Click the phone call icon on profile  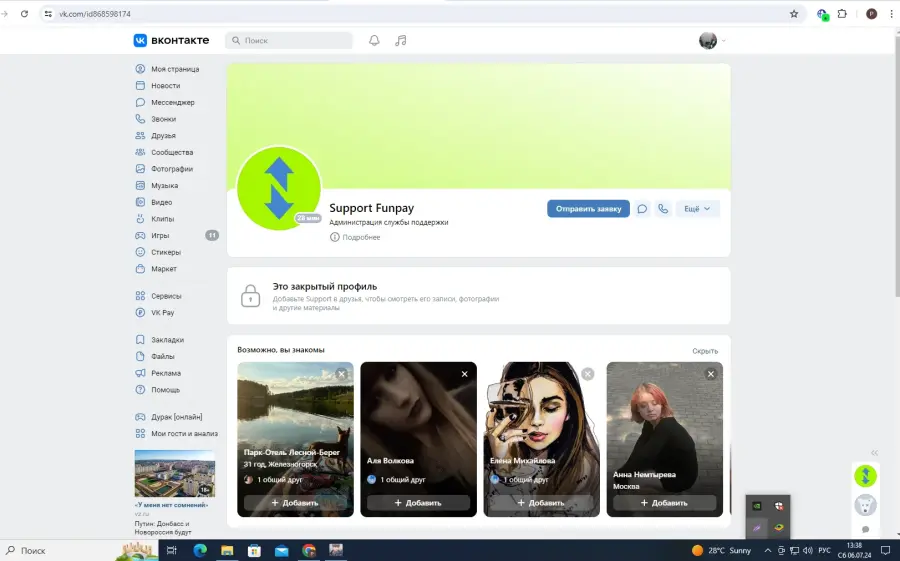(x=663, y=208)
